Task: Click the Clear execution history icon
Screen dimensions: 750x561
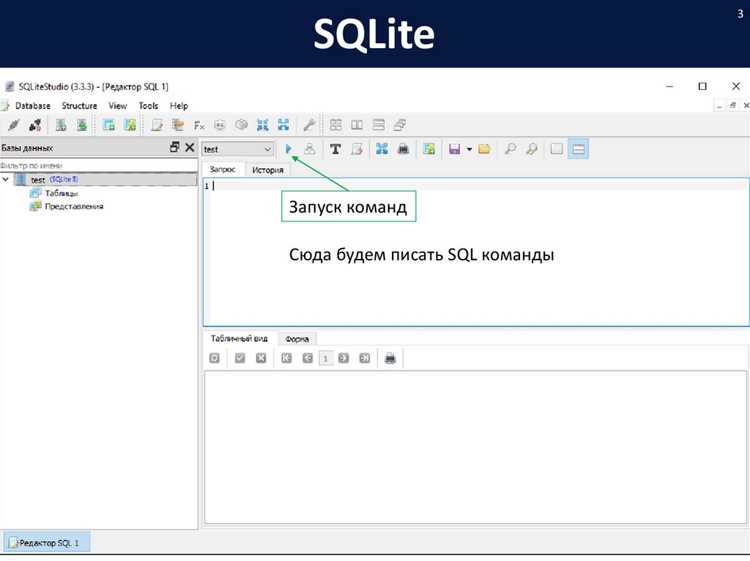Action: point(356,149)
